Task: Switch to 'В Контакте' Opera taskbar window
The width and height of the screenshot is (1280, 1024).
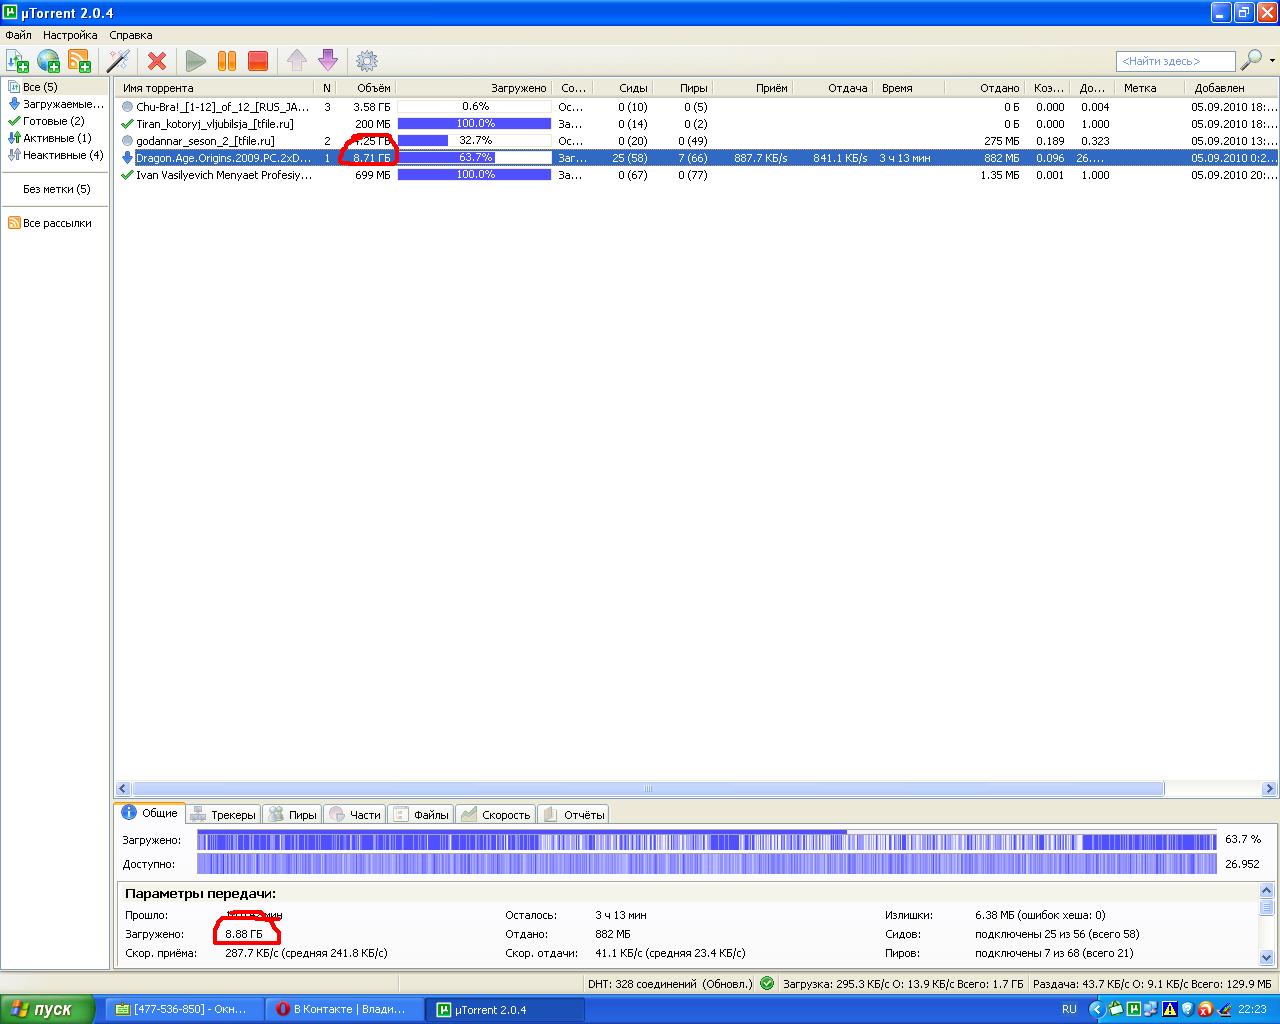Action: tap(344, 1009)
